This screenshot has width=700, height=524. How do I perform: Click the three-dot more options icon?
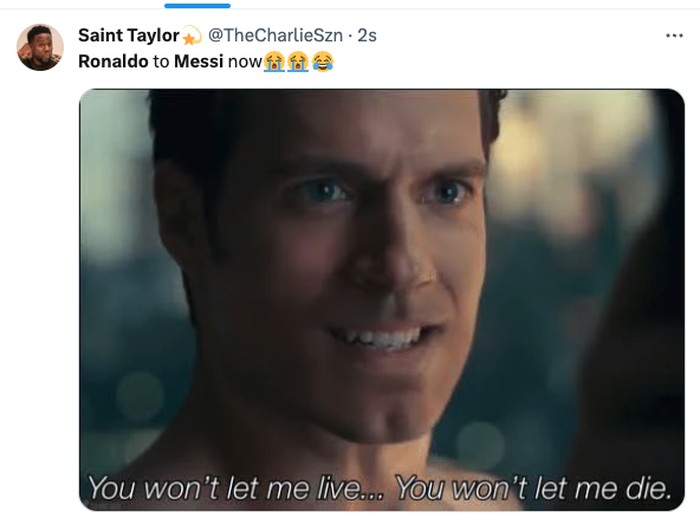[x=674, y=36]
